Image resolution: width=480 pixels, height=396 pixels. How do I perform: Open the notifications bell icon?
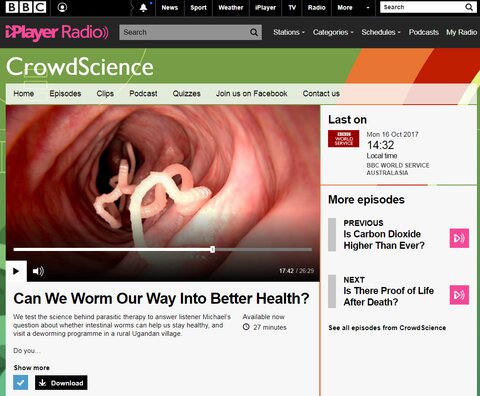(x=143, y=8)
